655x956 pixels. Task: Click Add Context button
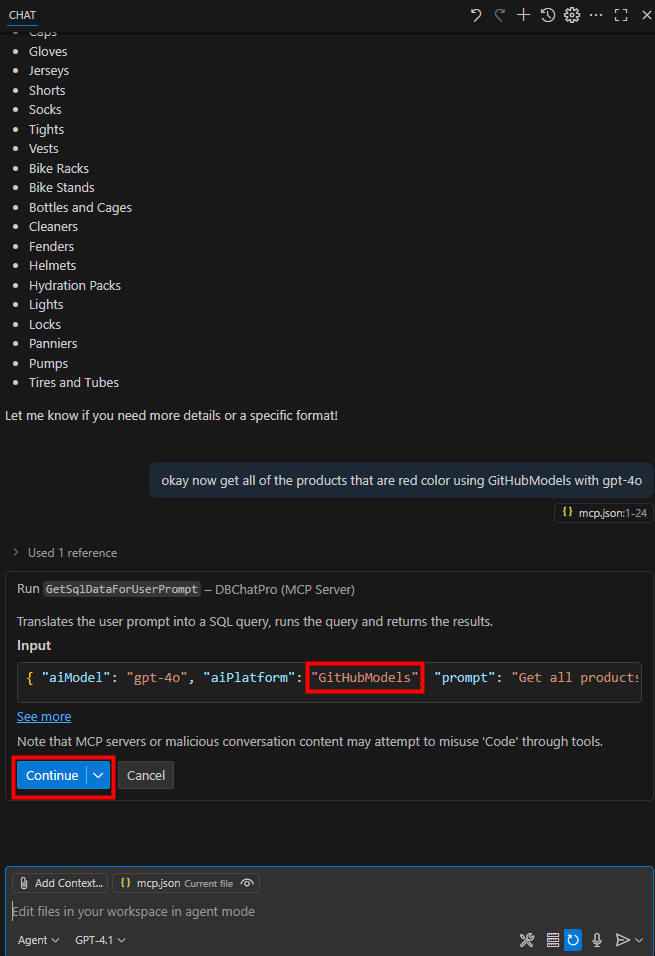60,883
